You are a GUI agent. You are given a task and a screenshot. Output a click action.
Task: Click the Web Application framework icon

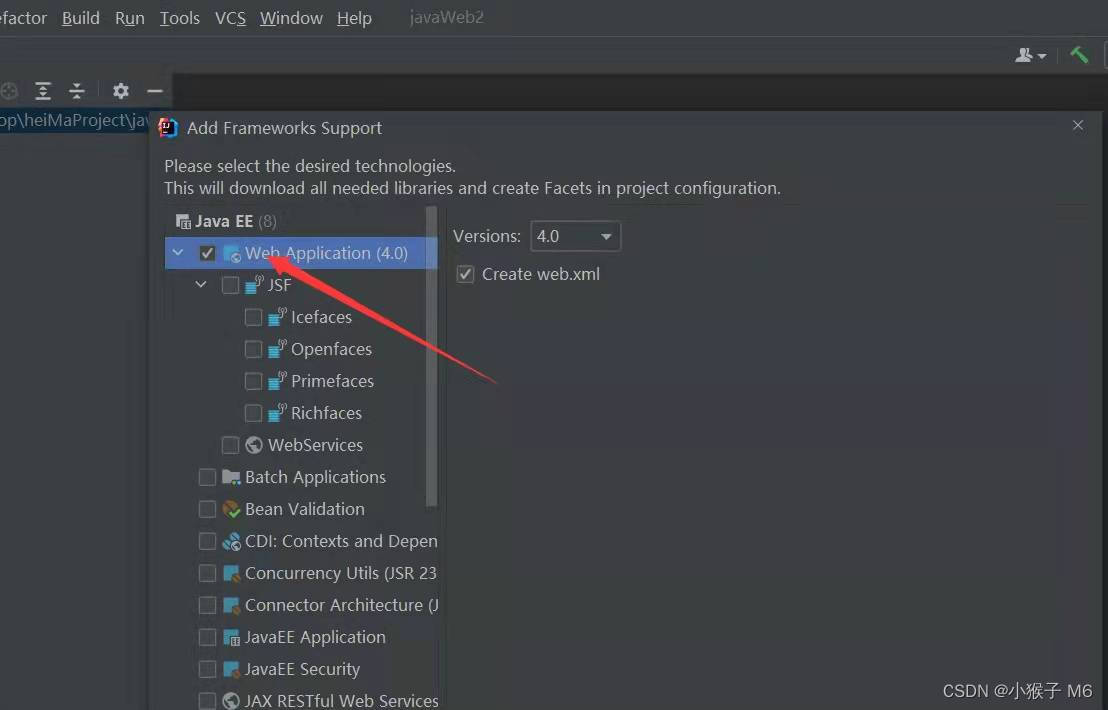[x=232, y=254]
